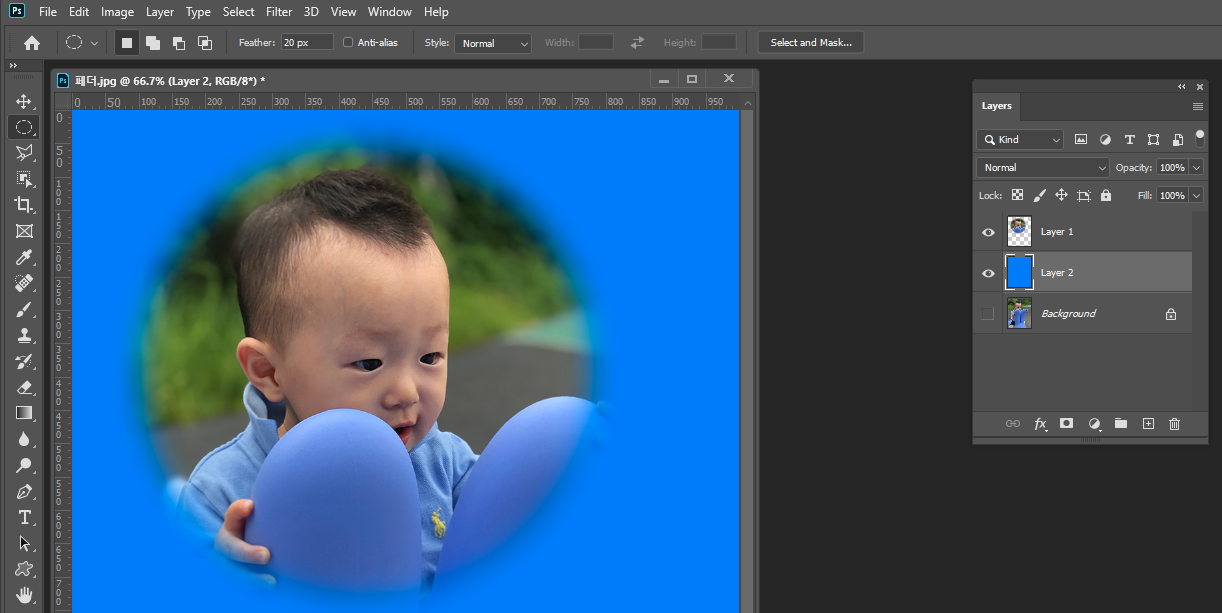Open the File menu

[x=47, y=12]
